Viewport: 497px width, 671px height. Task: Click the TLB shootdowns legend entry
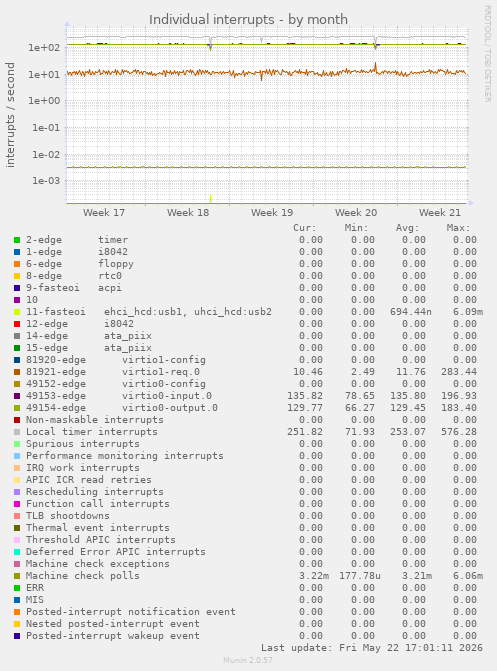pos(68,516)
